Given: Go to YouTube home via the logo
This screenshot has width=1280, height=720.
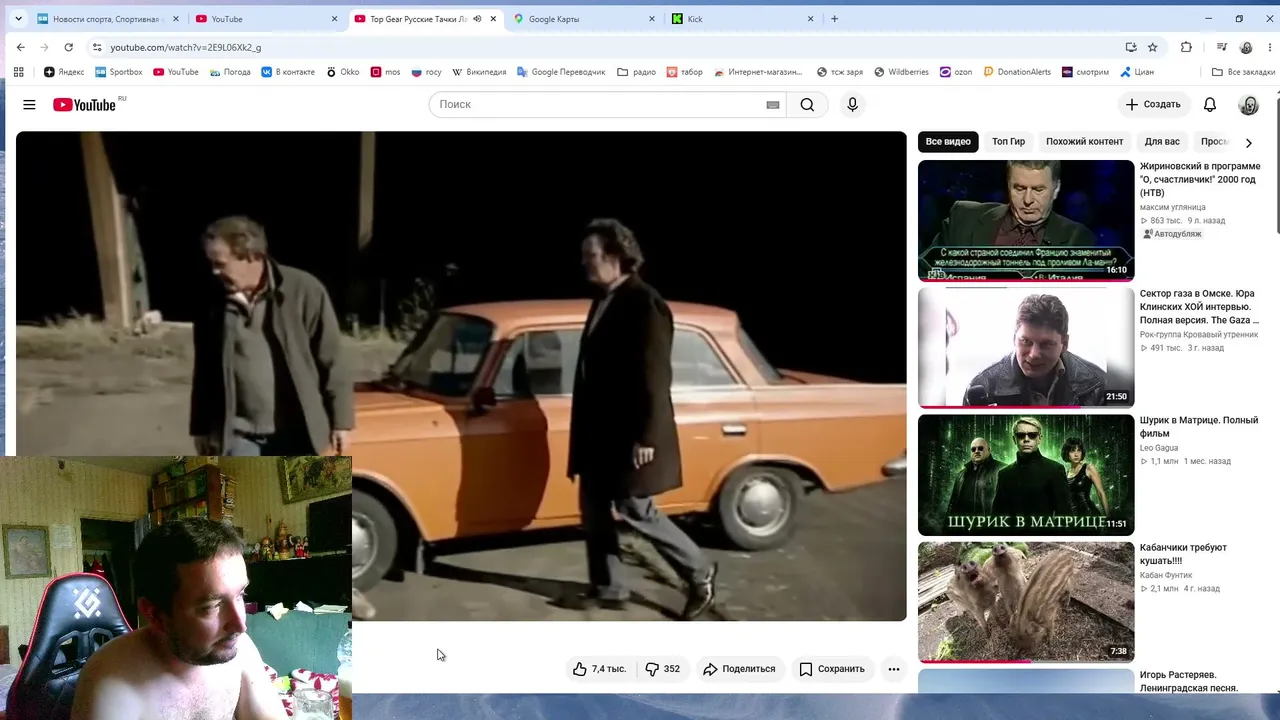Looking at the screenshot, I should click(85, 104).
